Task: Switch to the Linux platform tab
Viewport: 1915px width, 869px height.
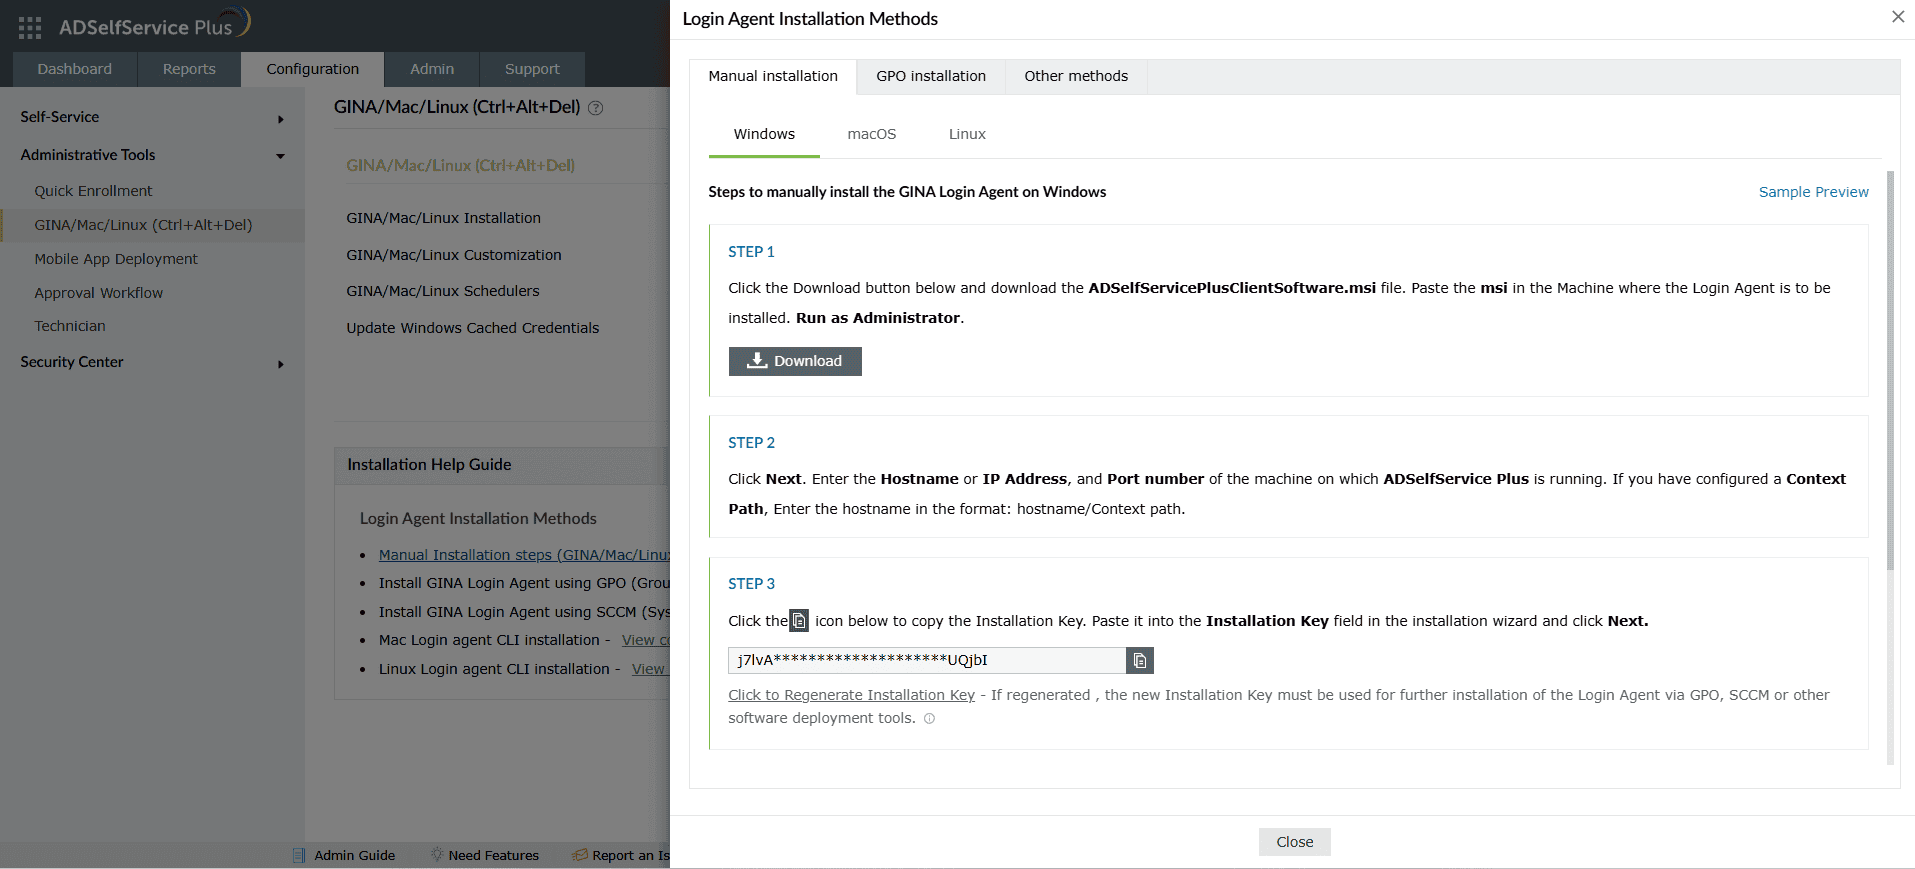Action: click(x=967, y=134)
